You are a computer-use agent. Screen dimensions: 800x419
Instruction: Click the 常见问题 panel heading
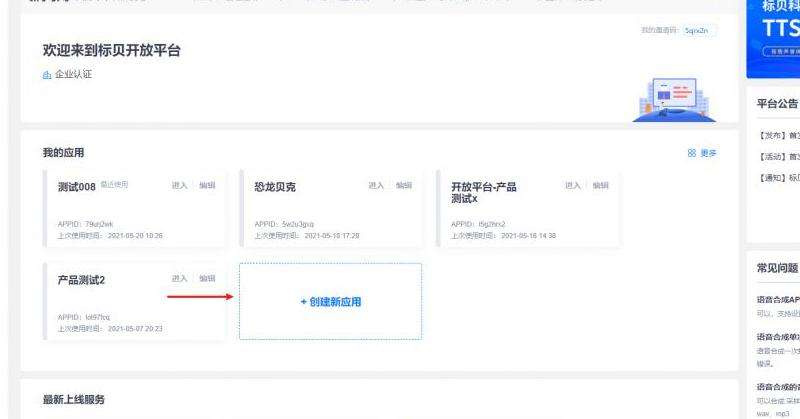(777, 268)
